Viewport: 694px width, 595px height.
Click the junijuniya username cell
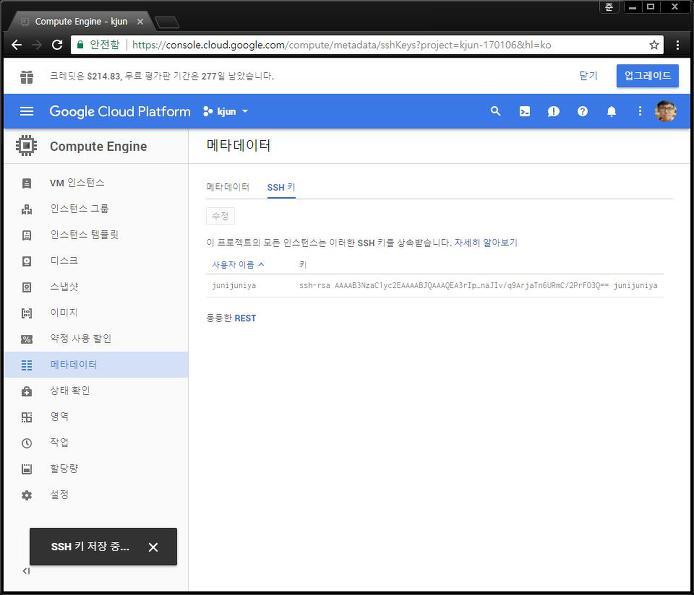point(234,286)
